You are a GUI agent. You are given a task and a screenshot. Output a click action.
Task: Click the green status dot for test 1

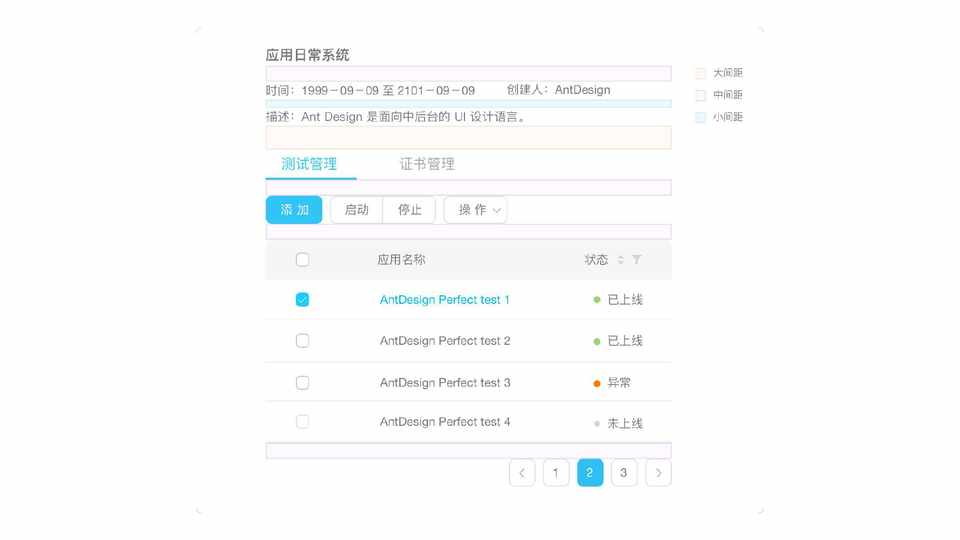click(597, 300)
